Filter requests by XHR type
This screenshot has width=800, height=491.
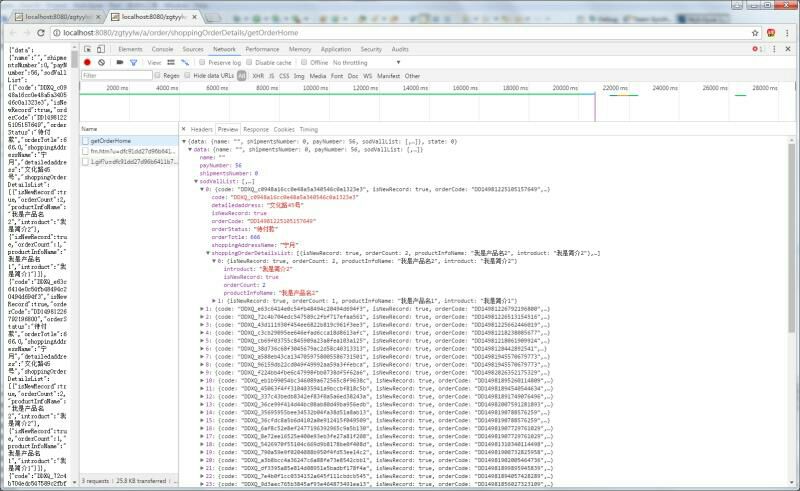pyautogui.click(x=258, y=75)
